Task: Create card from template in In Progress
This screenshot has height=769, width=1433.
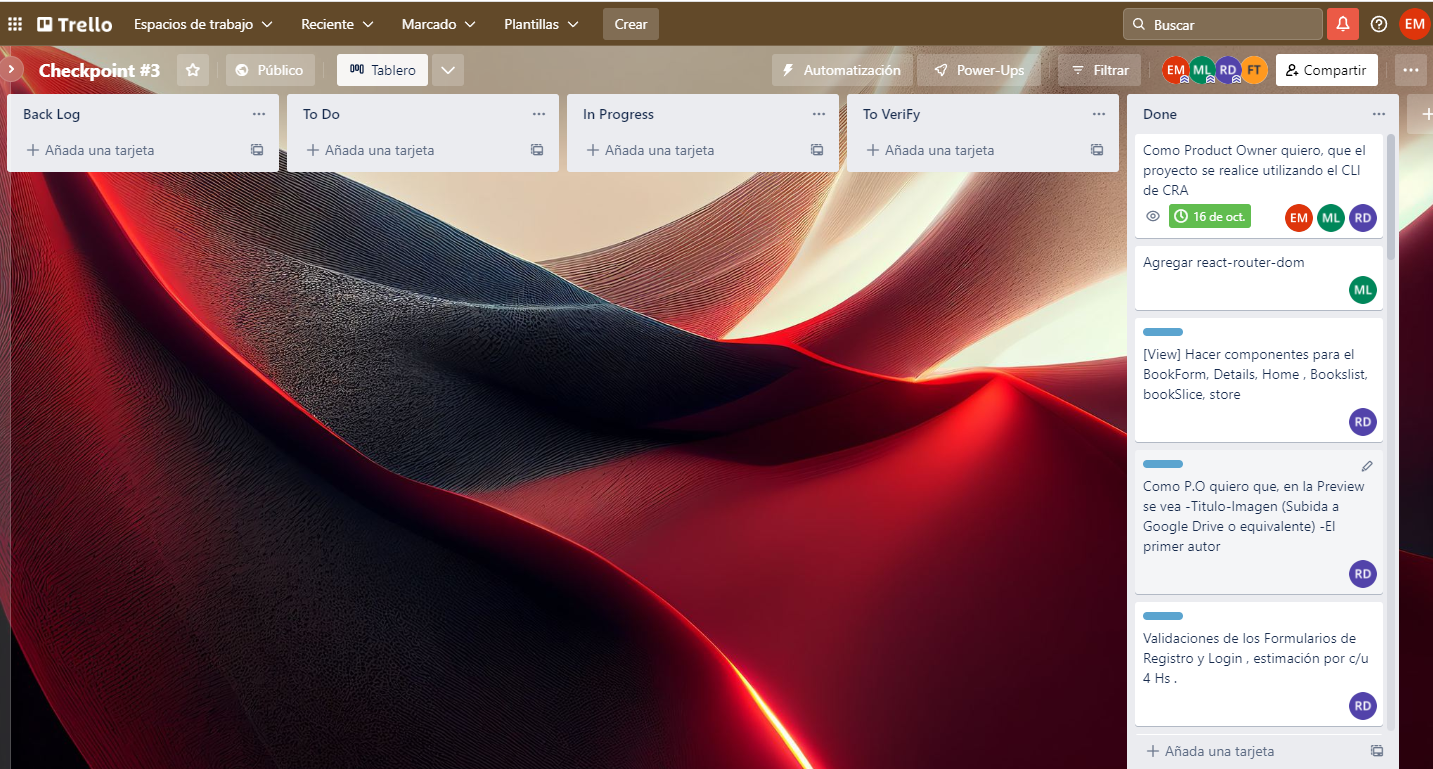Action: (x=817, y=150)
